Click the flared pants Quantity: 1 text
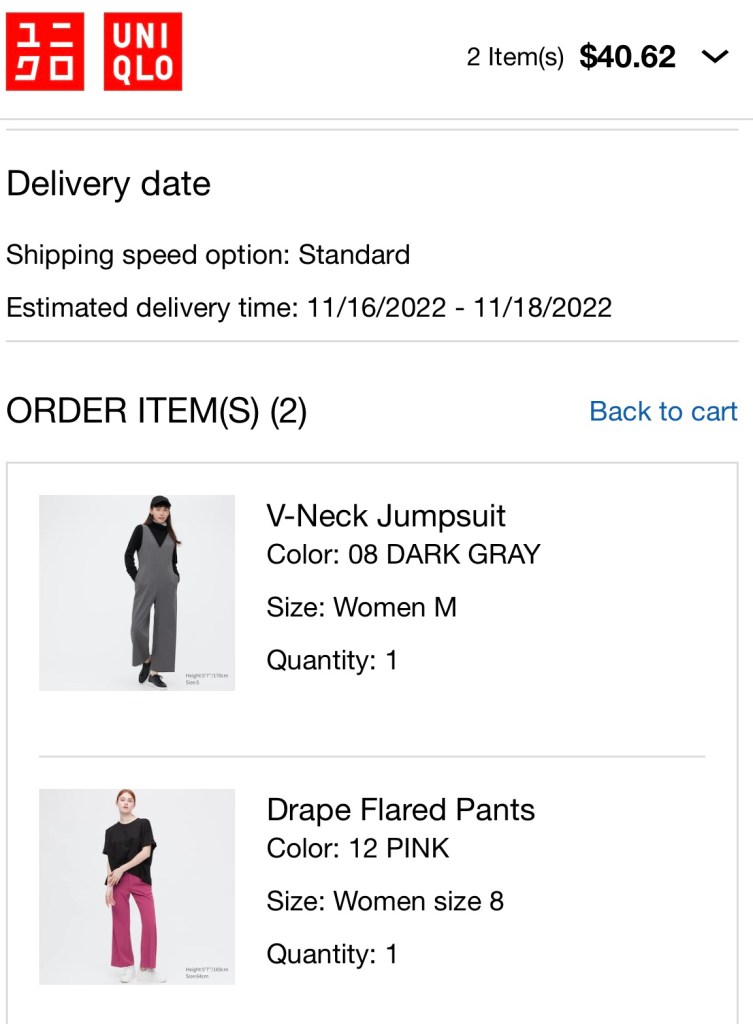Screen dimensions: 753x1024 (x=332, y=954)
